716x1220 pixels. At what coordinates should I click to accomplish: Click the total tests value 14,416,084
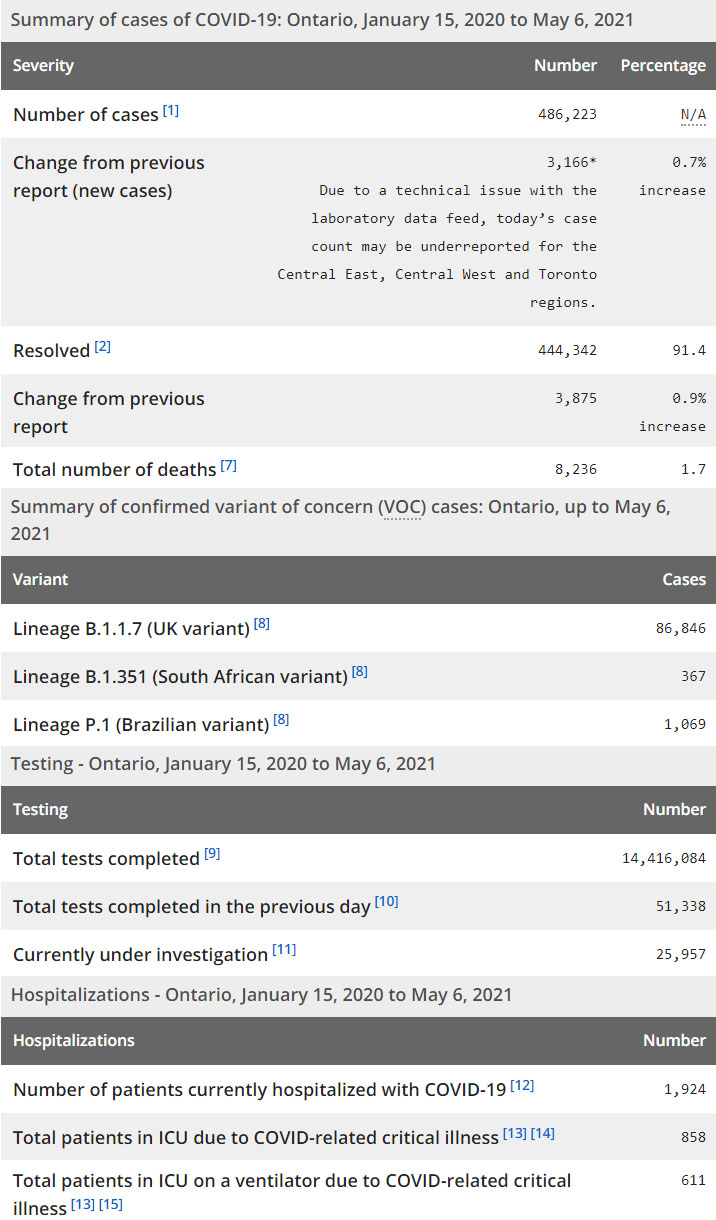663,859
